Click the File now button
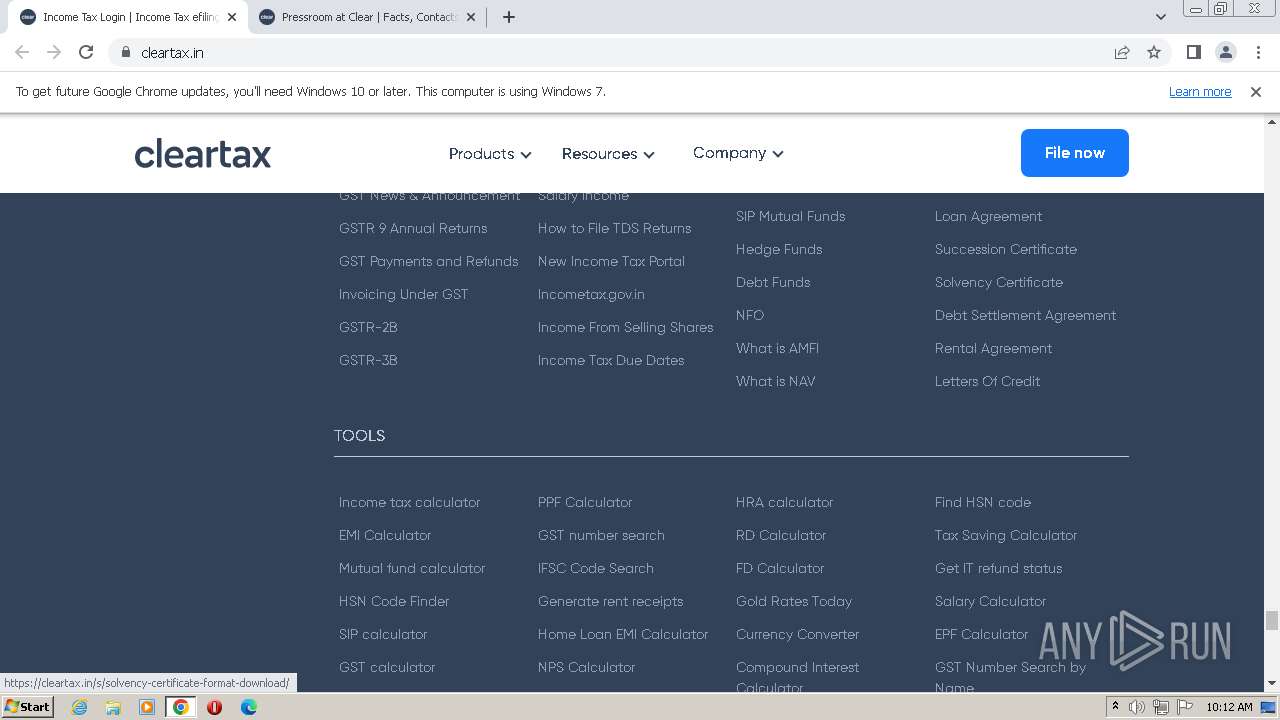Image resolution: width=1280 pixels, height=720 pixels. tap(1075, 153)
